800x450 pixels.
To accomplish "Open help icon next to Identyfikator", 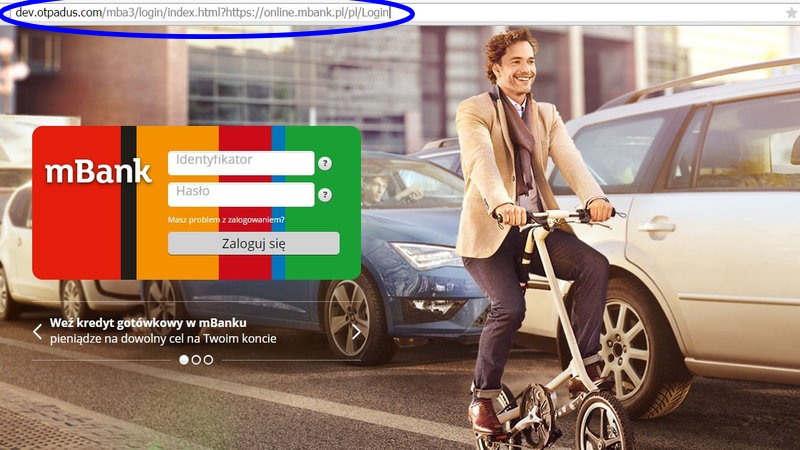I will click(325, 163).
